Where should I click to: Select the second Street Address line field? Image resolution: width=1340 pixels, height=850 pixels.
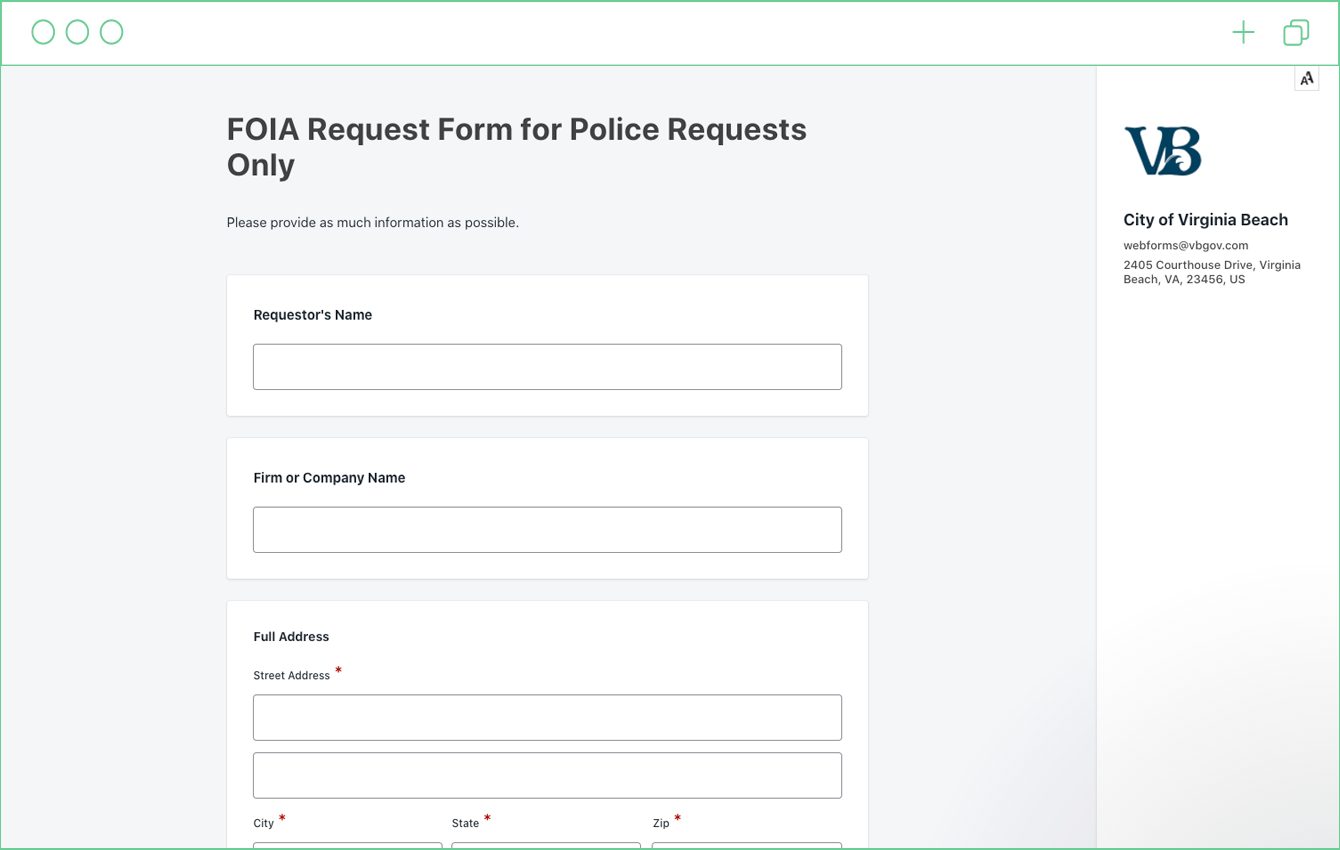coord(547,776)
